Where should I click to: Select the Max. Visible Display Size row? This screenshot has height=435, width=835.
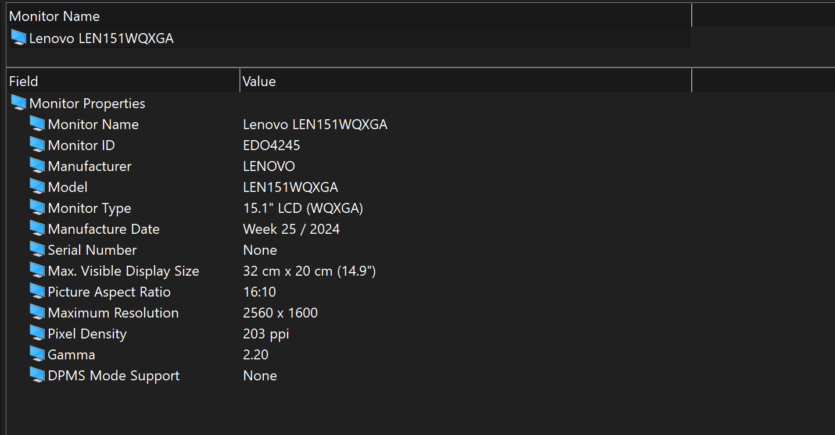point(349,270)
